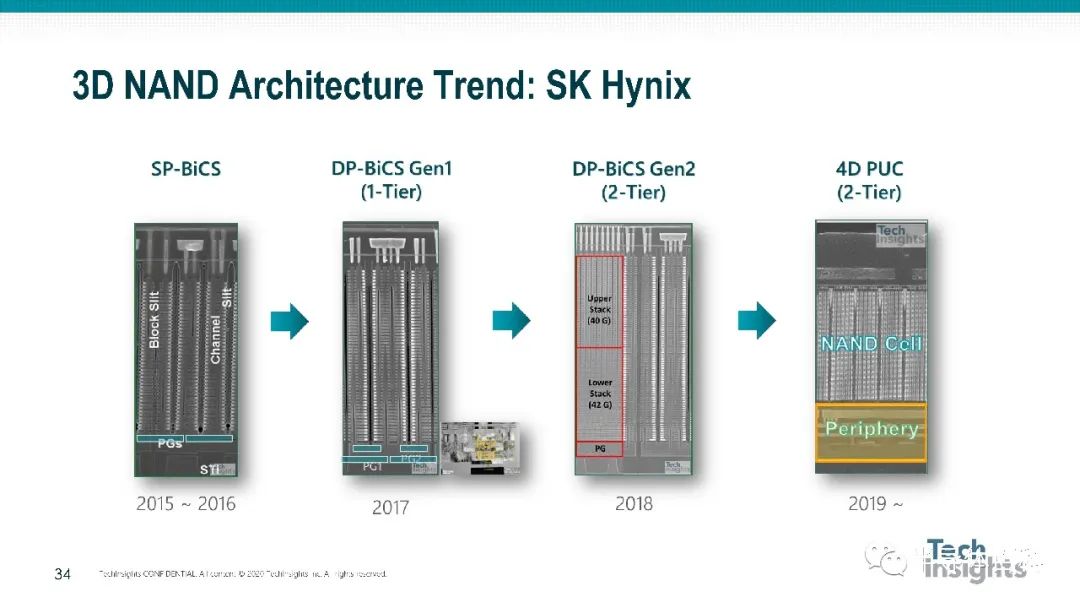
Task: Click the 'Block Slit' vertical label
Action: click(154, 319)
